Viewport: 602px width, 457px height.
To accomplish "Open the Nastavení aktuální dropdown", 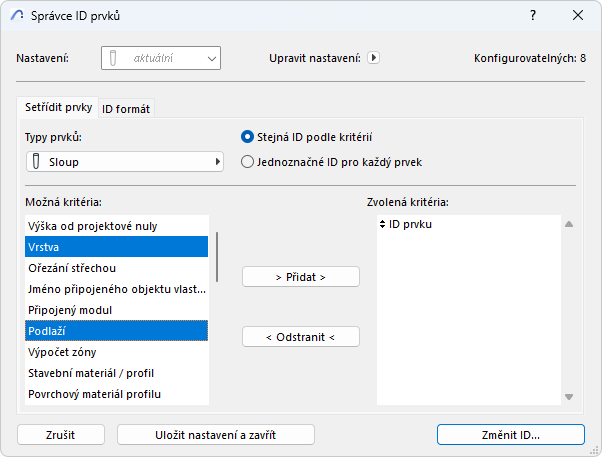I will coord(160,58).
